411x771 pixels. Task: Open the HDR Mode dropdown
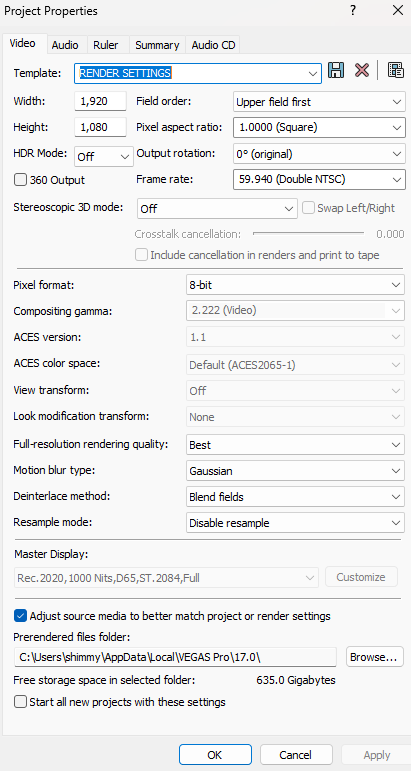[103, 157]
